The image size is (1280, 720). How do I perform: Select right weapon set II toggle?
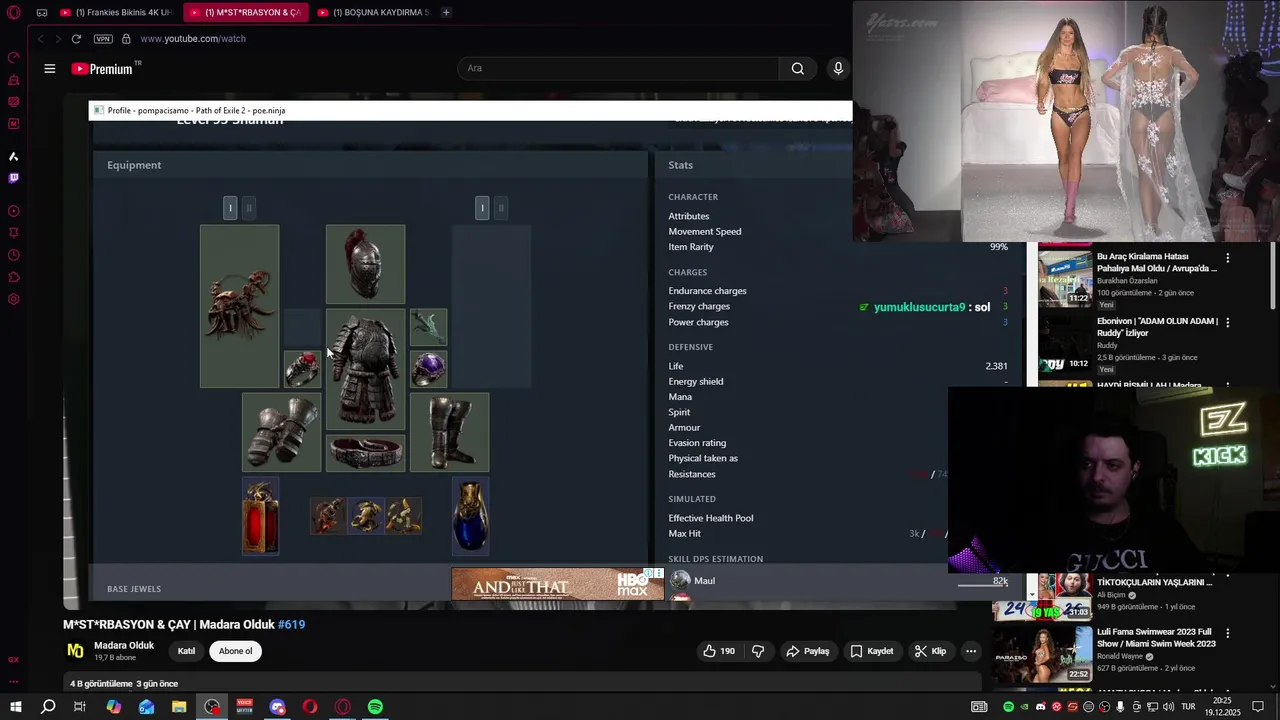coord(501,207)
